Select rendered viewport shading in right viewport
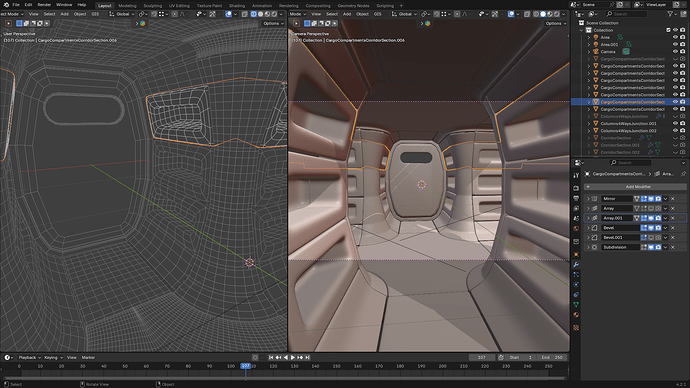 557,14
